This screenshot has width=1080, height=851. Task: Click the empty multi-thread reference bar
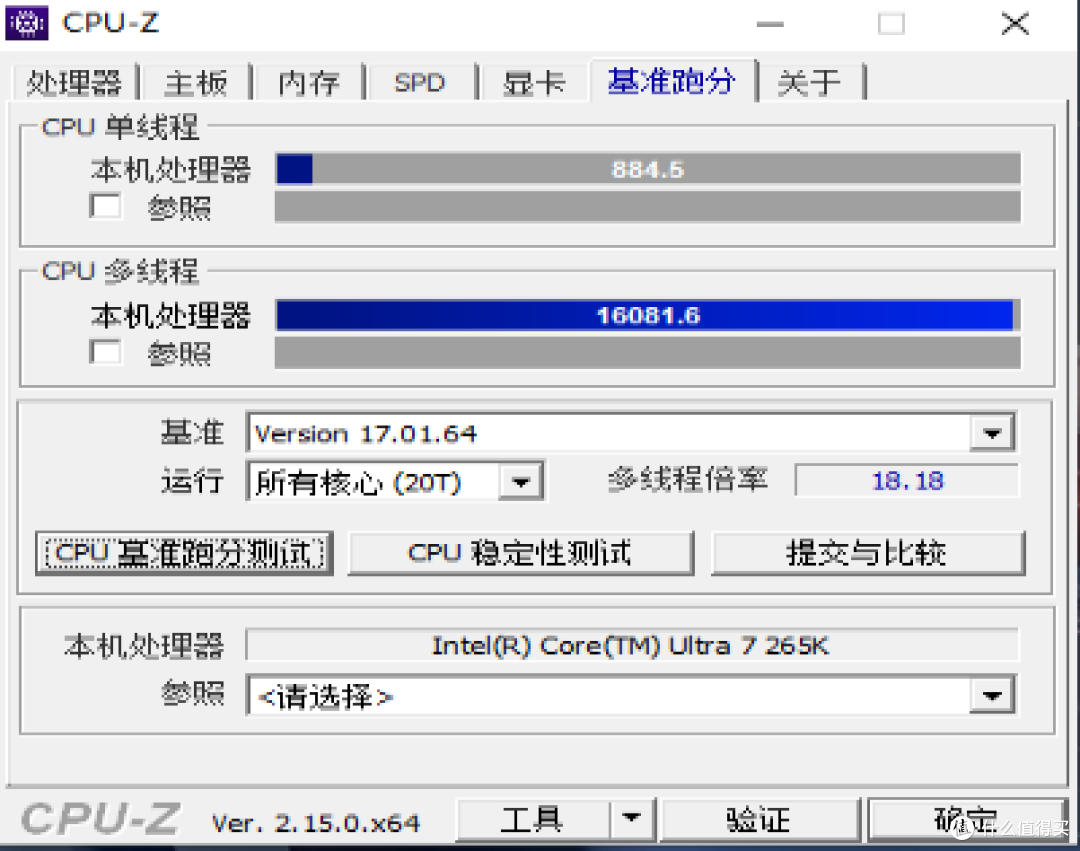647,353
